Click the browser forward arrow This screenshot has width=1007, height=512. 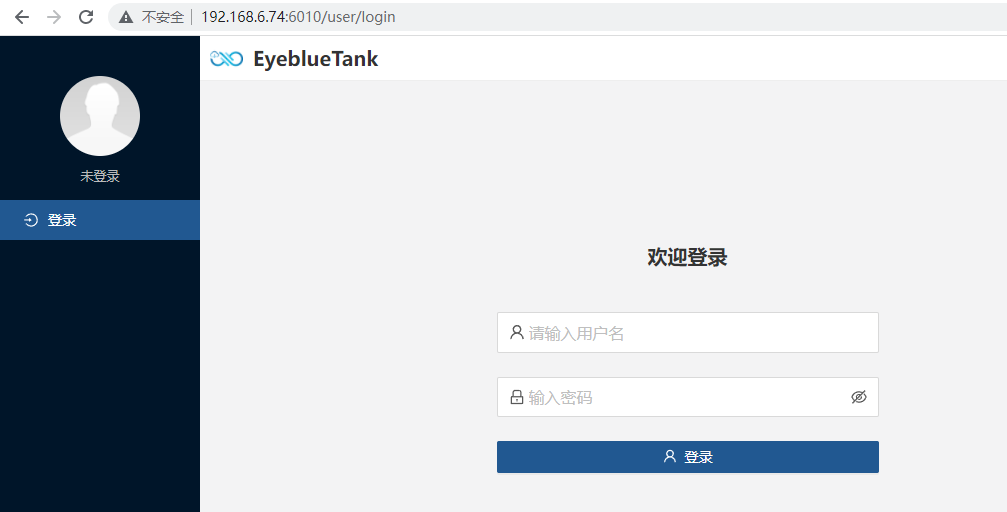[x=54, y=17]
